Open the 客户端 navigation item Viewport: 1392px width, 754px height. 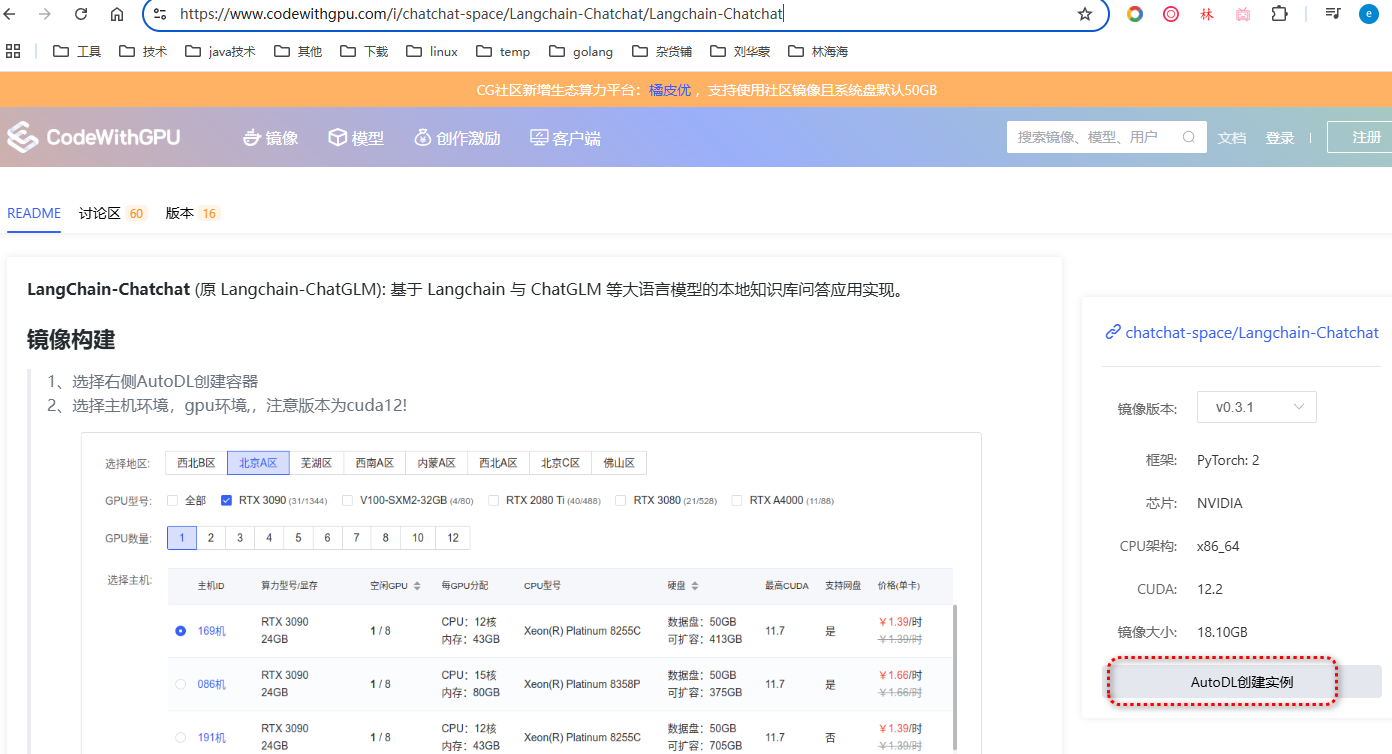pyautogui.click(x=565, y=138)
